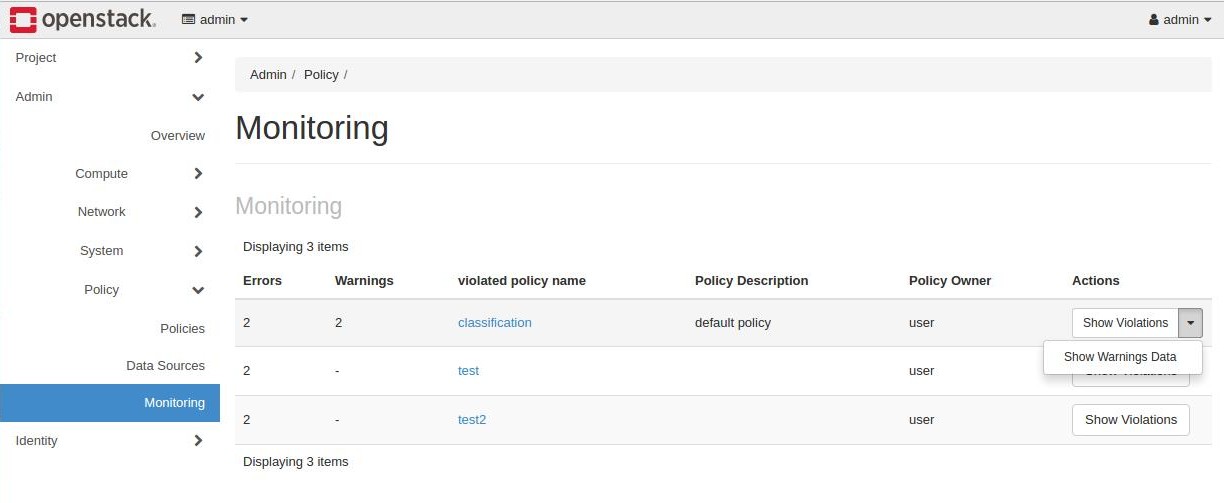Click the 'default policy' description cell
1224x503 pixels.
[x=733, y=323]
